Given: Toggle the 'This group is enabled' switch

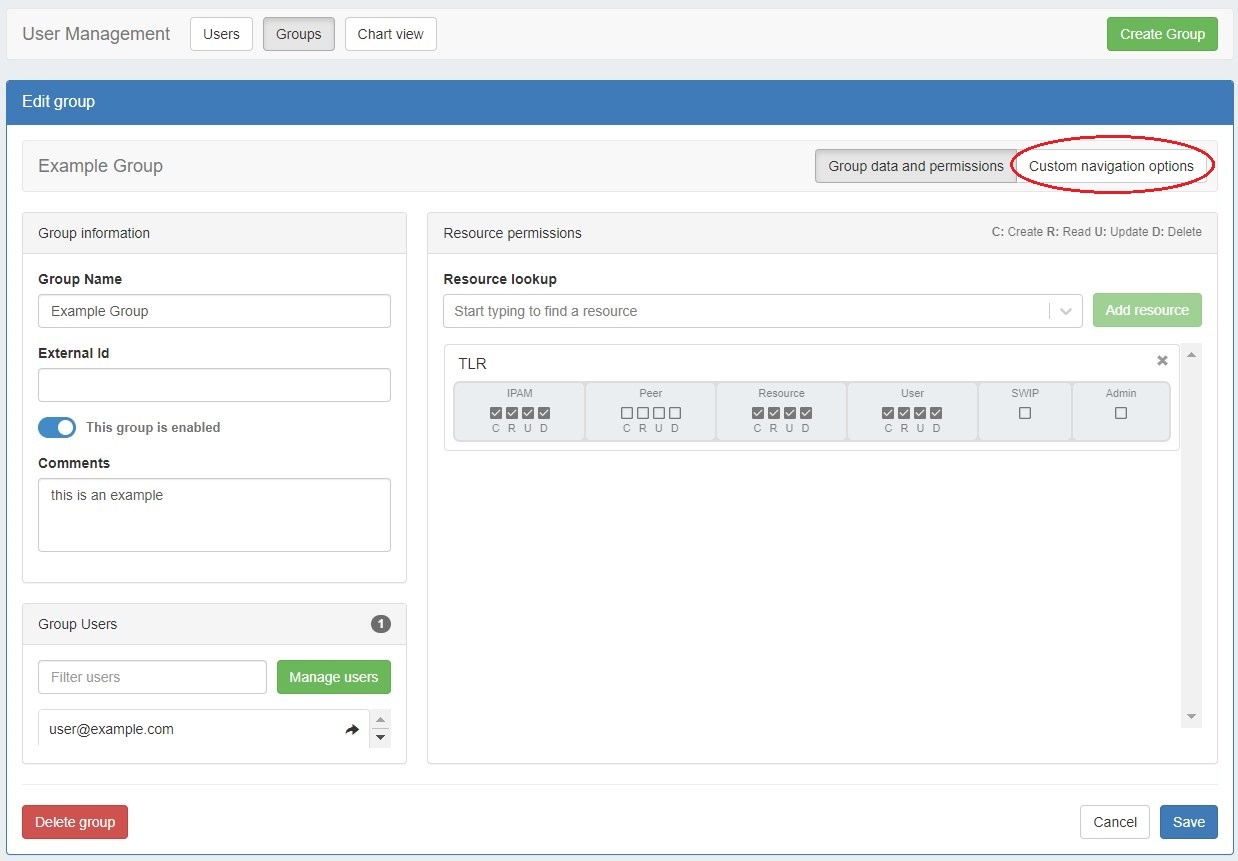Looking at the screenshot, I should tap(57, 427).
